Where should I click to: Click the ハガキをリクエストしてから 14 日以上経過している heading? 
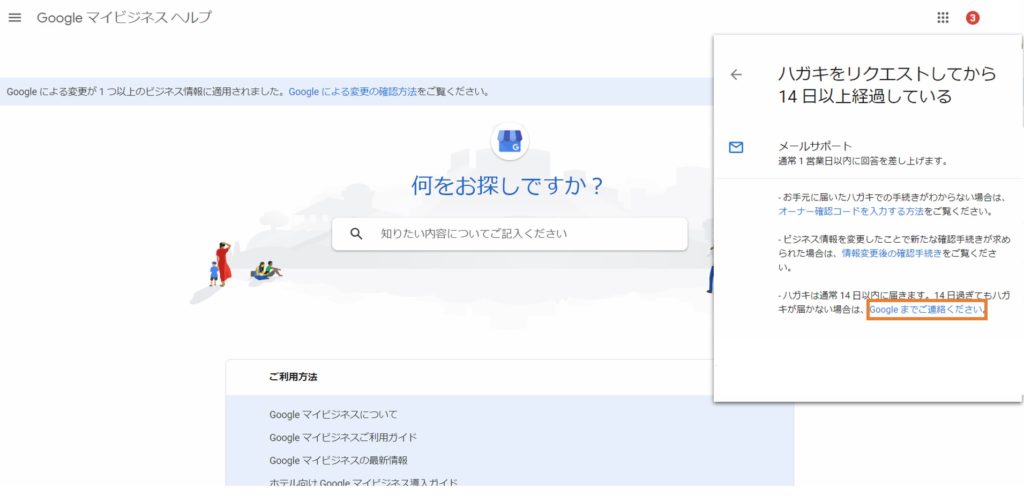[x=888, y=85]
